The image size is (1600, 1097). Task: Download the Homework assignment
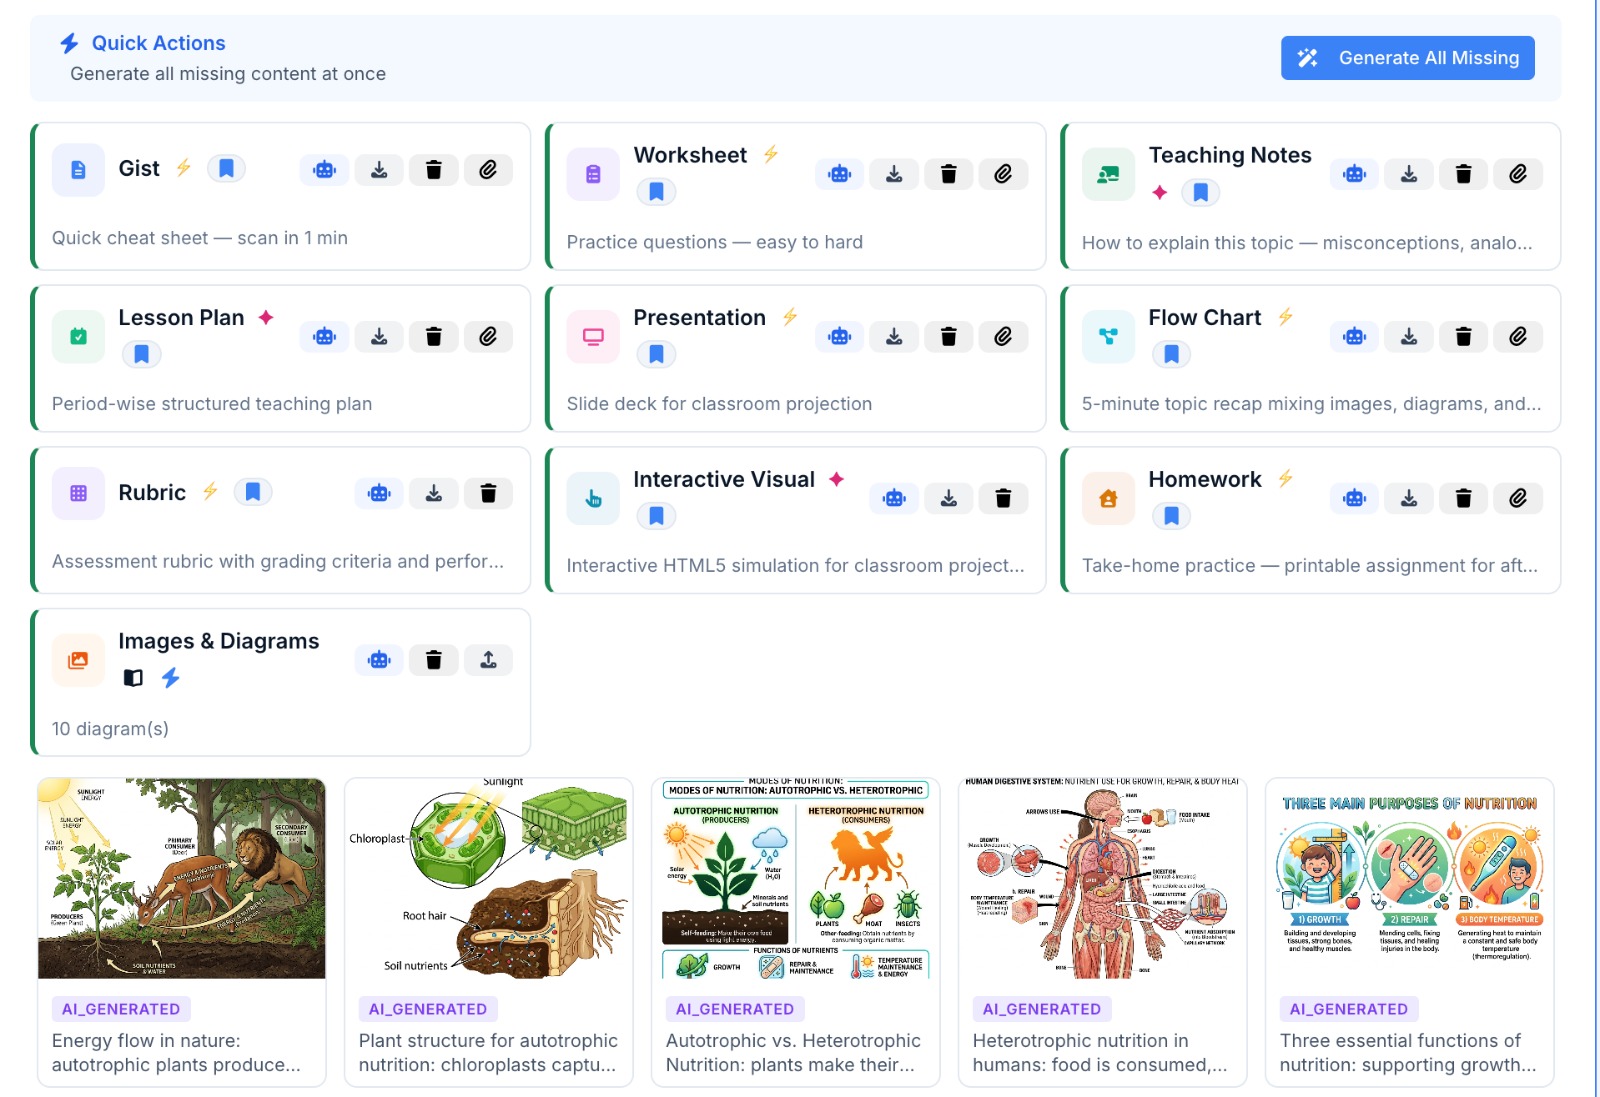pos(1409,498)
